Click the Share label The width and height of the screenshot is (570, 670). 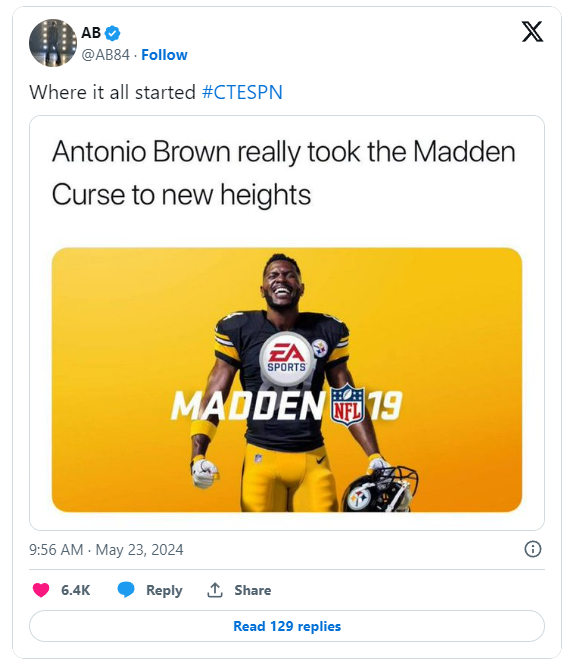(x=253, y=590)
